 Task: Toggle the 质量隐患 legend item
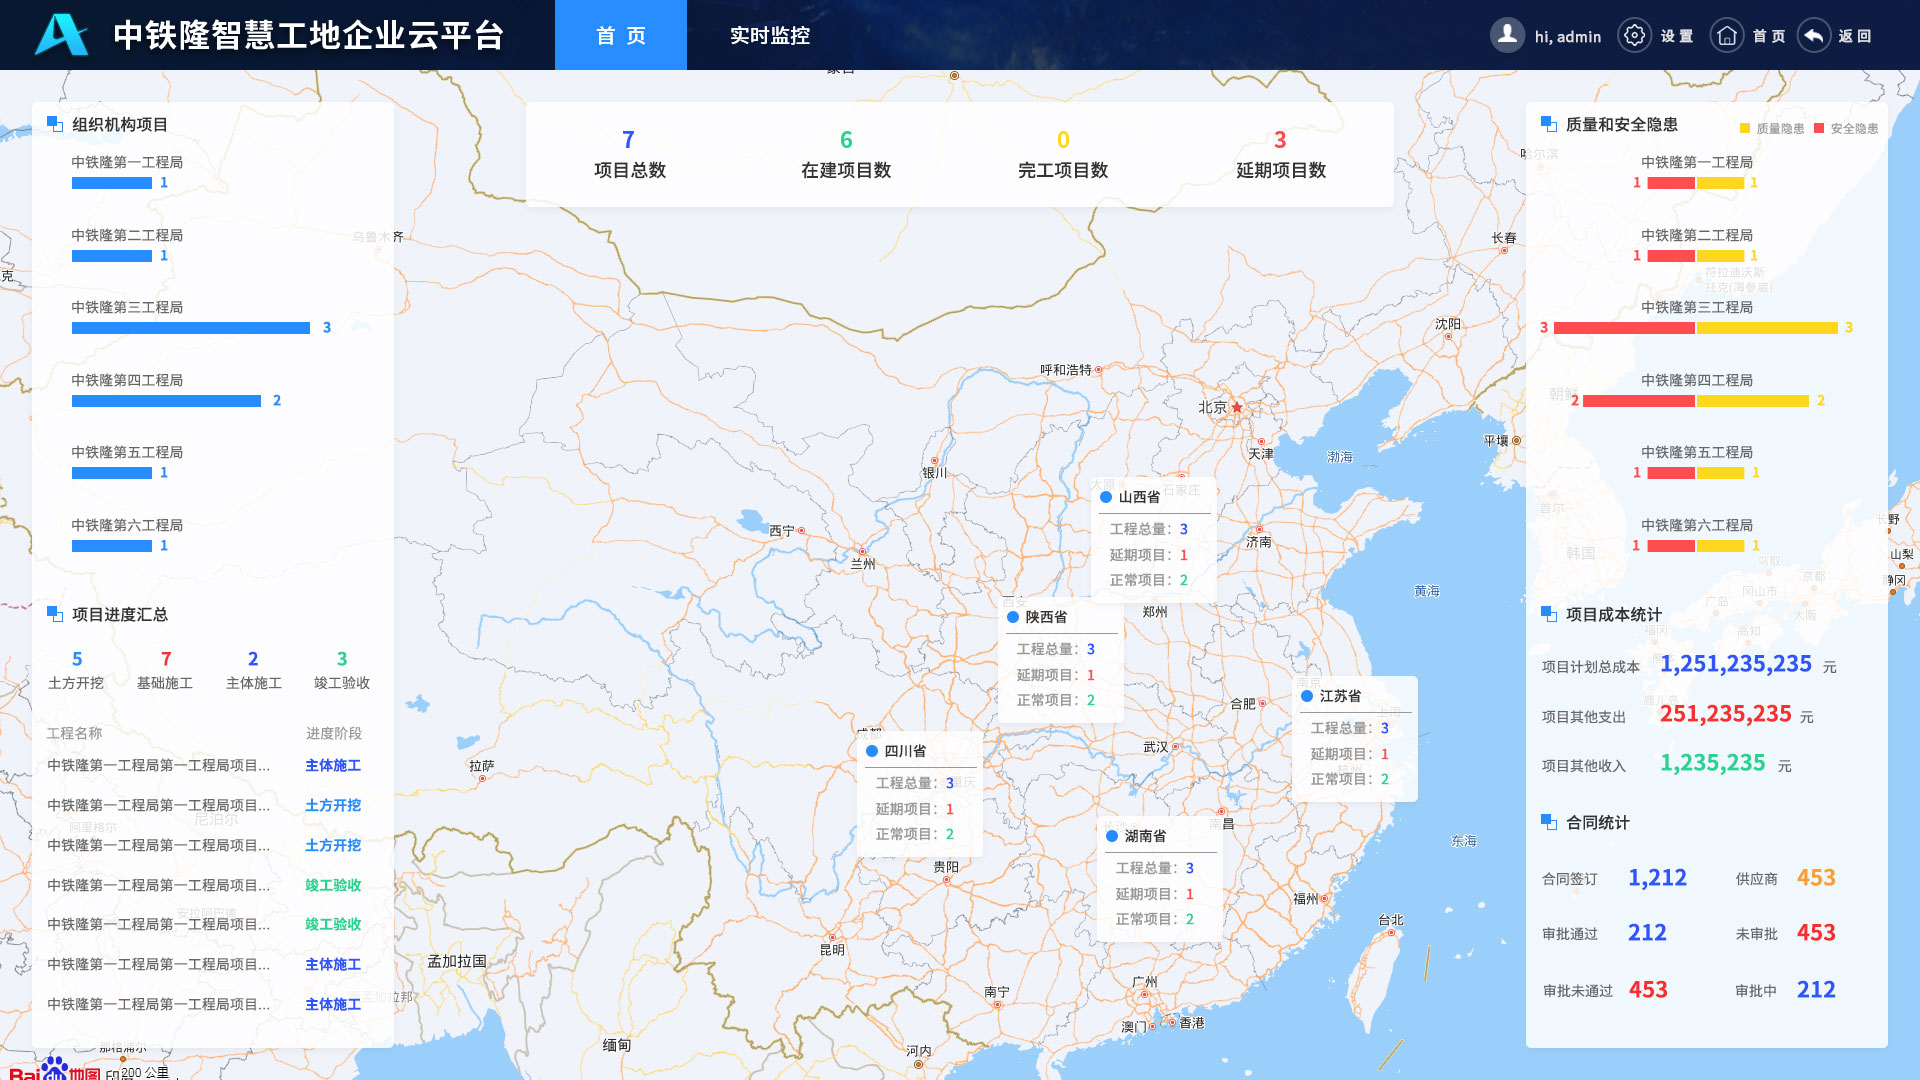1771,128
